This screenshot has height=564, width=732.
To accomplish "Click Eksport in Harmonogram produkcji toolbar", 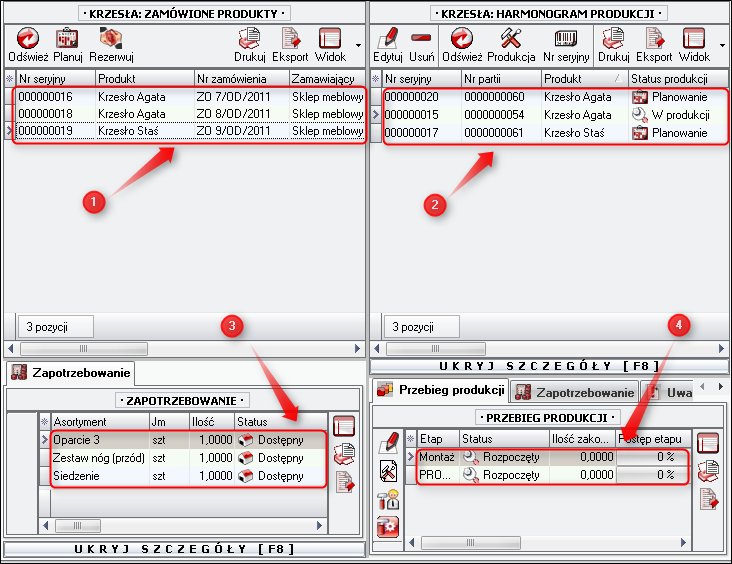I will [654, 45].
